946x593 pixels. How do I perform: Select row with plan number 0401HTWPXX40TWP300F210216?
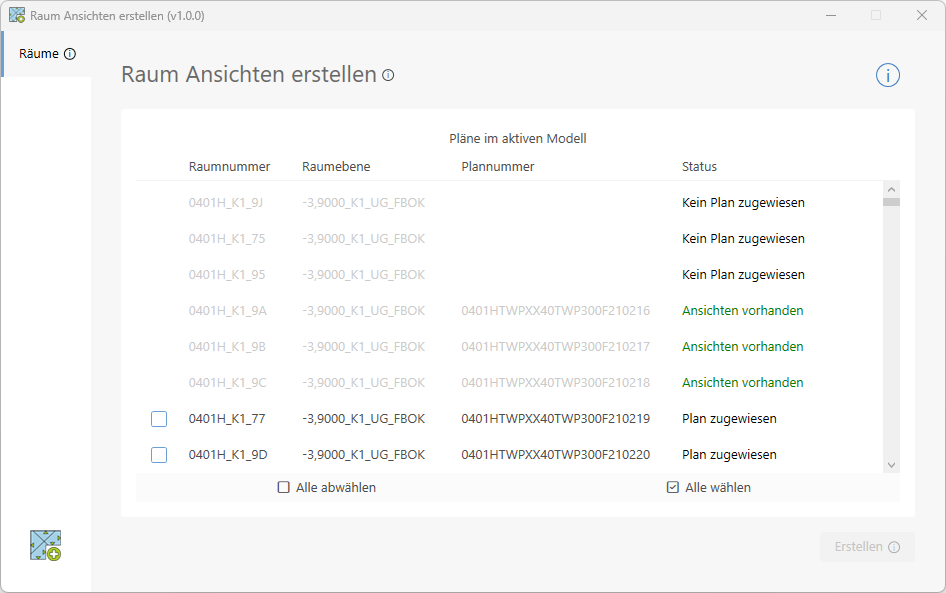coord(555,311)
